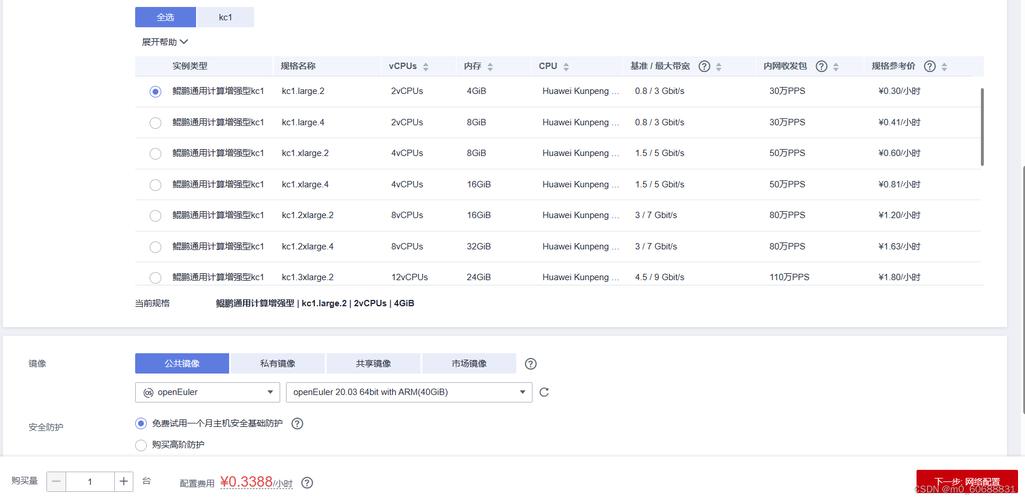Sort table by 内存 column arrows
This screenshot has height=500, width=1025.
[x=490, y=67]
